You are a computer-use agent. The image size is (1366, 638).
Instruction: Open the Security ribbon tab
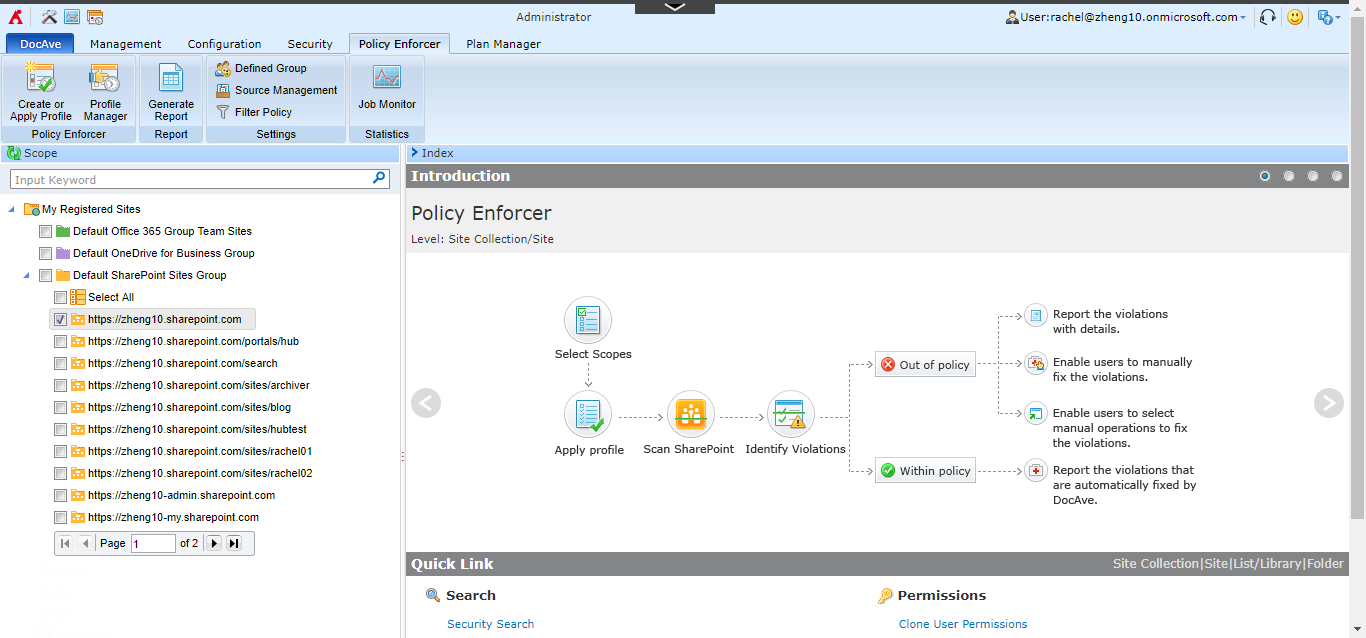[x=309, y=44]
